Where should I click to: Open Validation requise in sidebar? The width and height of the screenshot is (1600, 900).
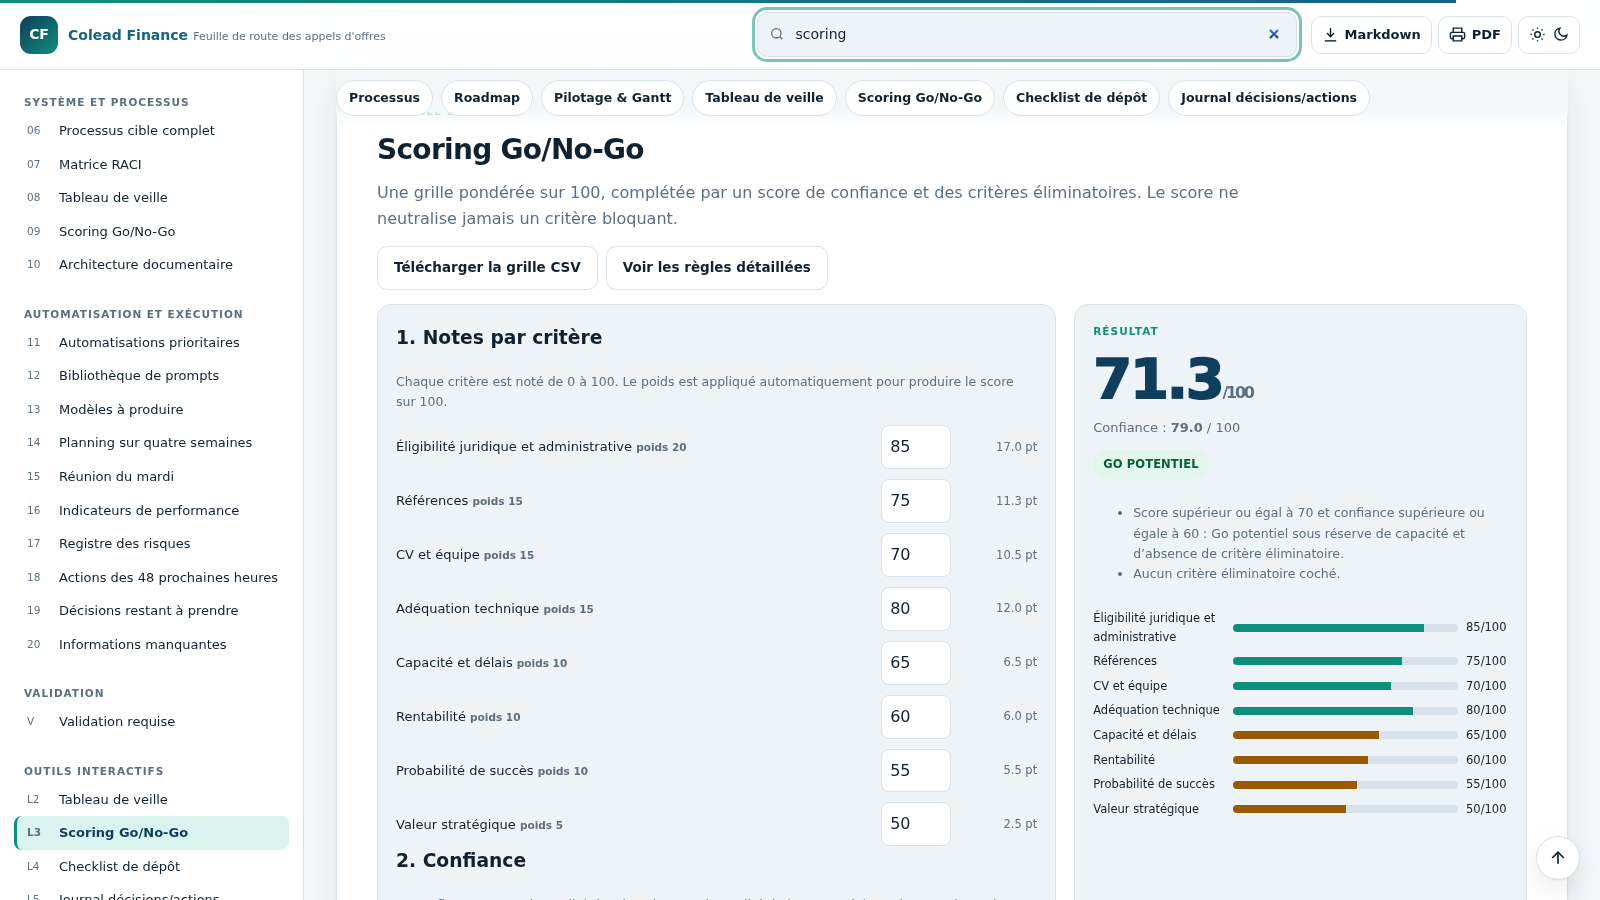[152, 722]
